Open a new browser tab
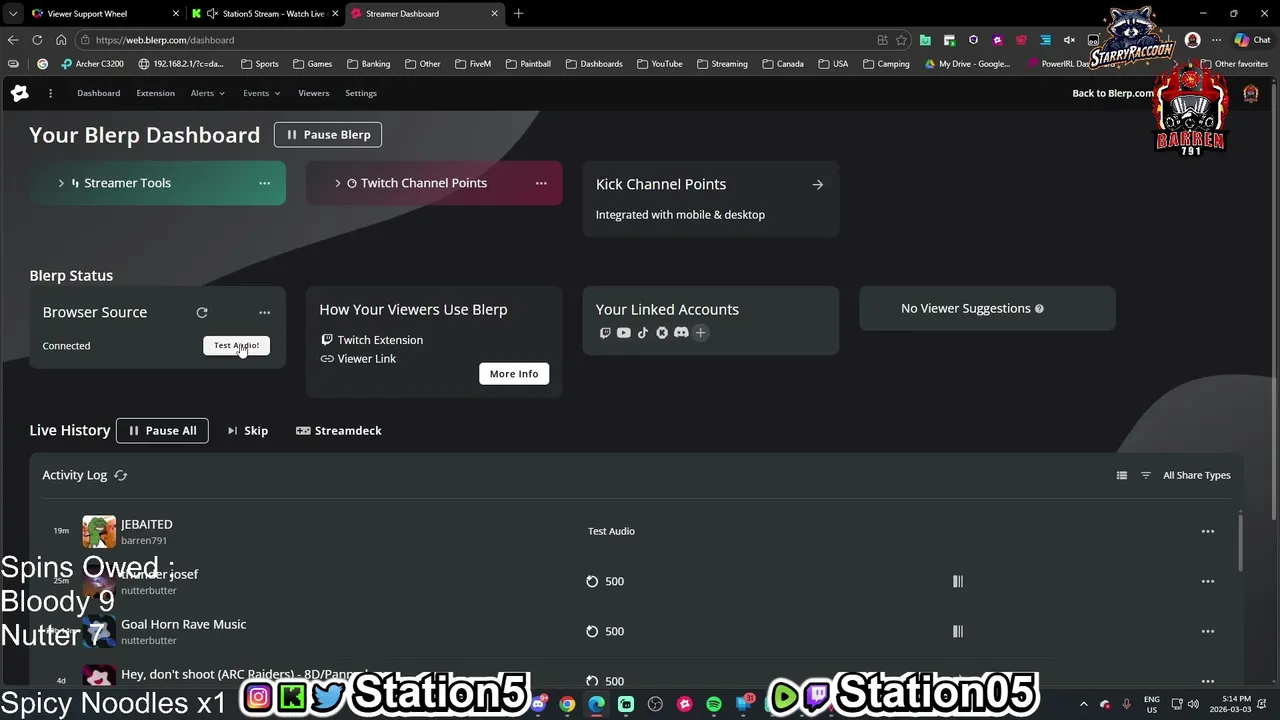This screenshot has width=1280, height=720. 518,14
